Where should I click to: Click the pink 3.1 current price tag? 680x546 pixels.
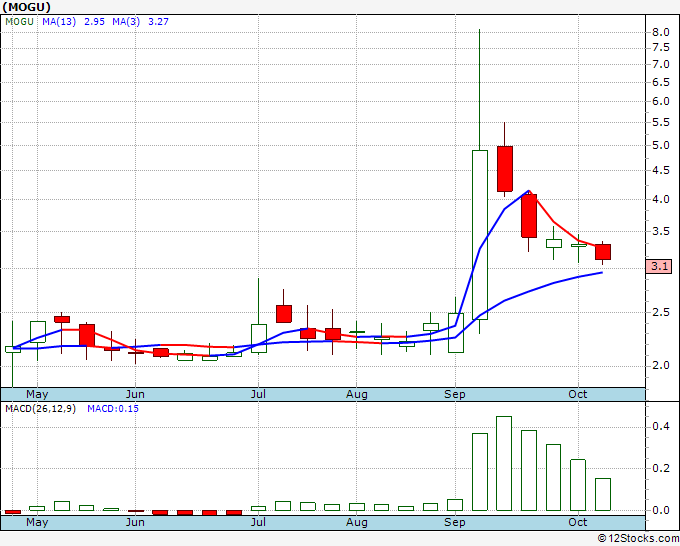coord(659,267)
